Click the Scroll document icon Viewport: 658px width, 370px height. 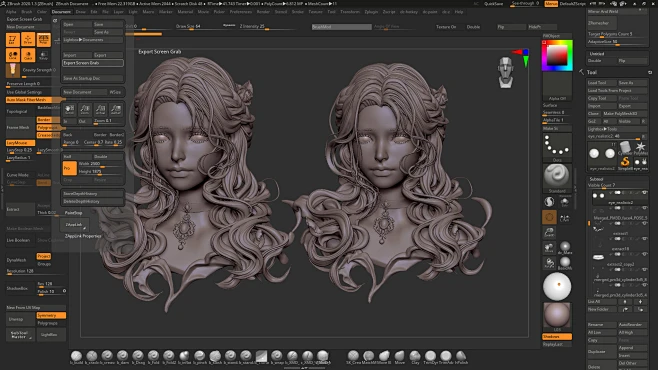click(70, 109)
